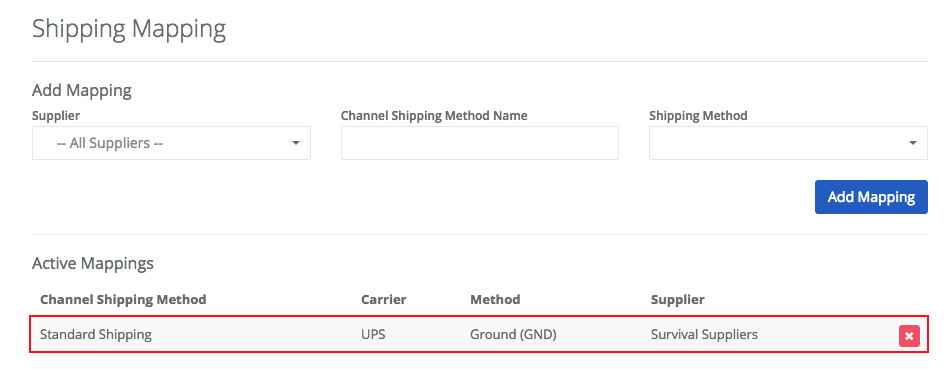Screen dimensions: 951x373
Task: Click the Method column header
Action: click(495, 300)
